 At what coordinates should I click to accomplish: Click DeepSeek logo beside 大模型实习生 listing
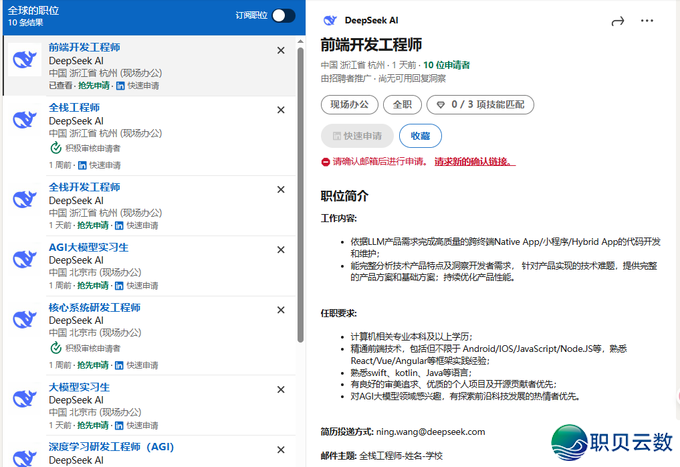coord(25,399)
